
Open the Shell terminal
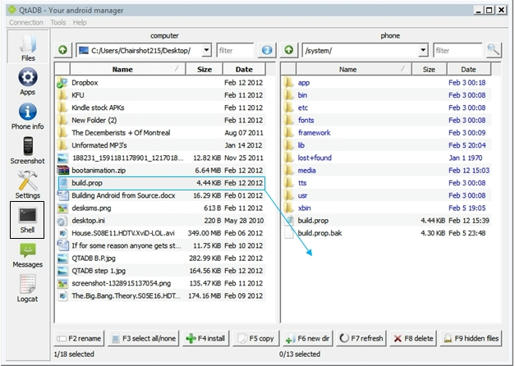tap(27, 220)
